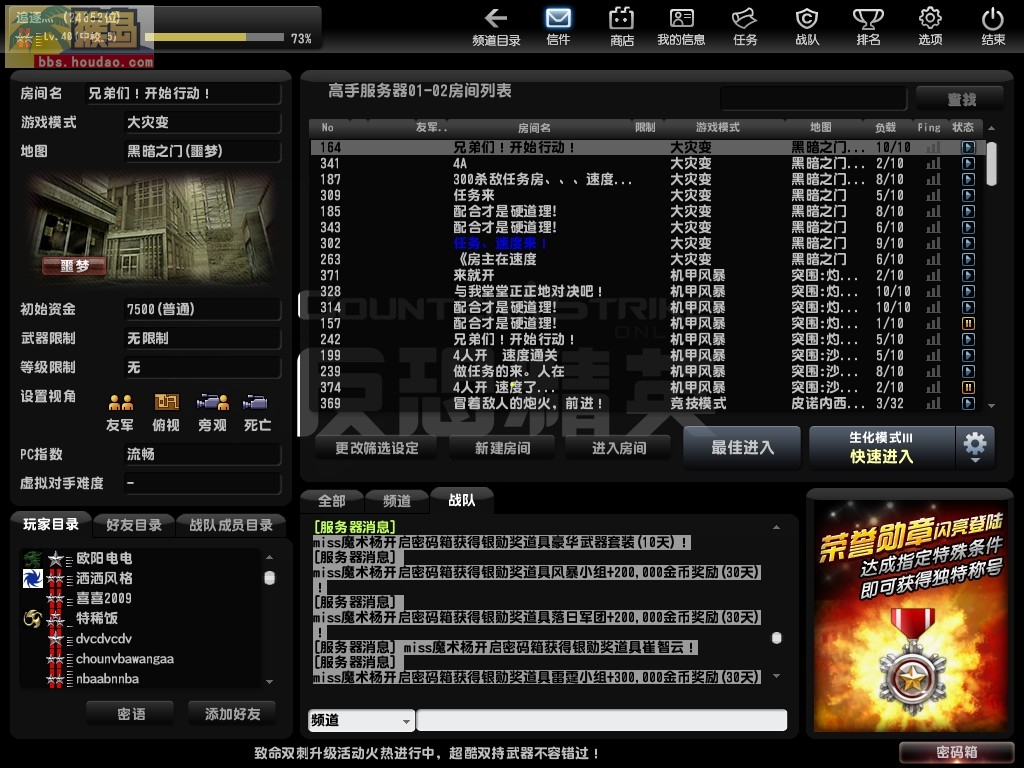
Task: Switch to the Clan (战队) chat tab
Action: tap(461, 500)
